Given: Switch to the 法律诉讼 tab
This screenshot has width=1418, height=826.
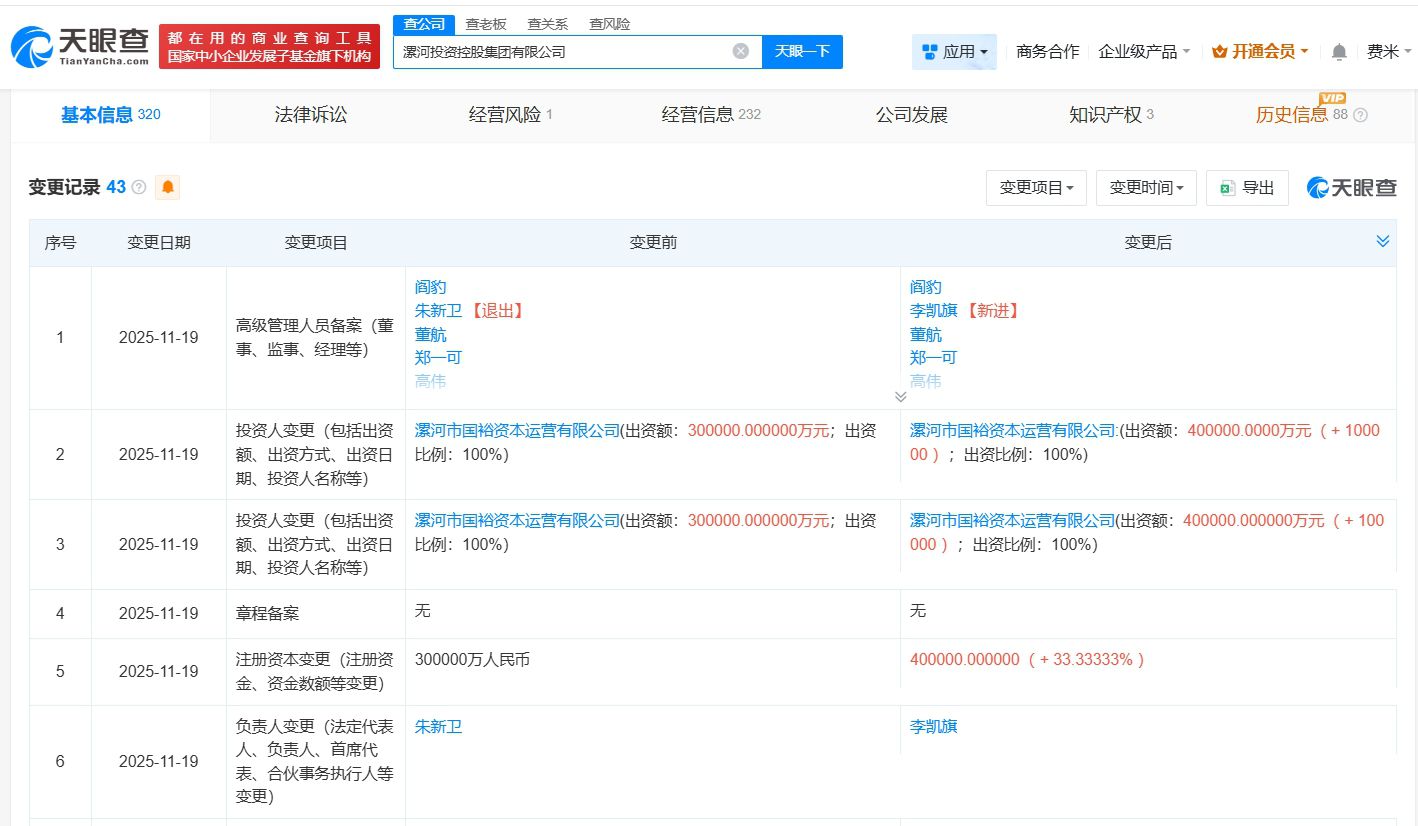Looking at the screenshot, I should click(311, 115).
